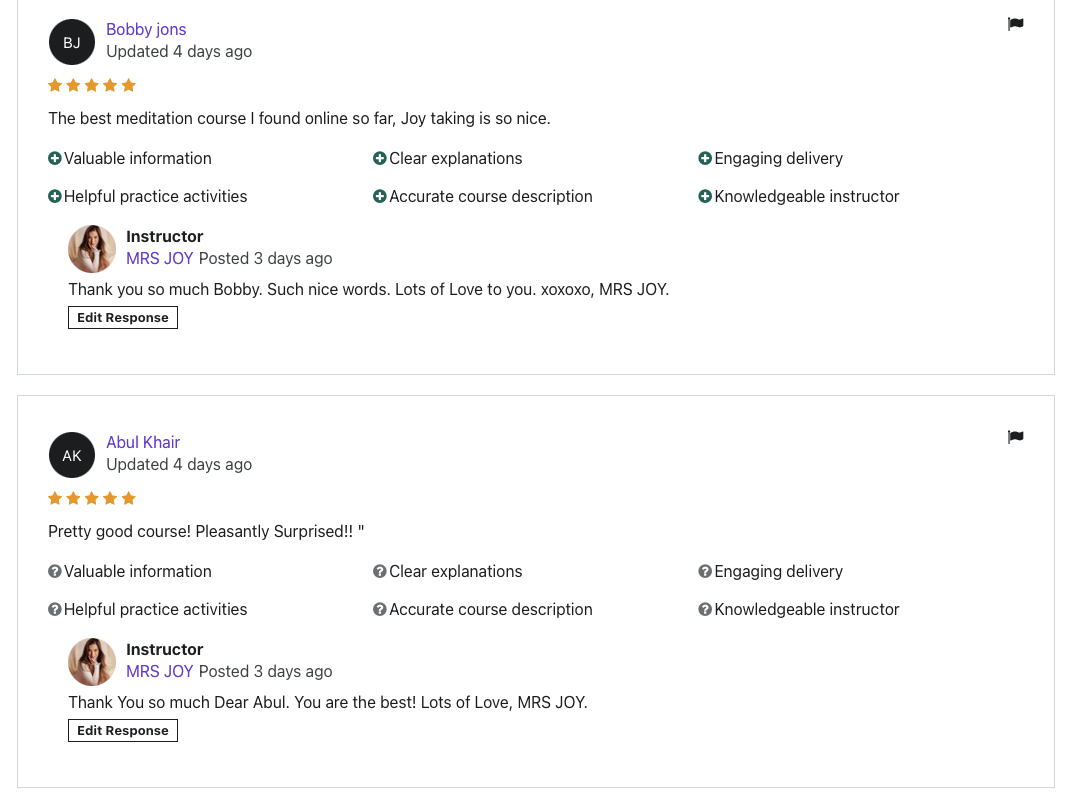The image size is (1071, 796).
Task: Click plus icon beside Engaging delivery
Action: [705, 158]
